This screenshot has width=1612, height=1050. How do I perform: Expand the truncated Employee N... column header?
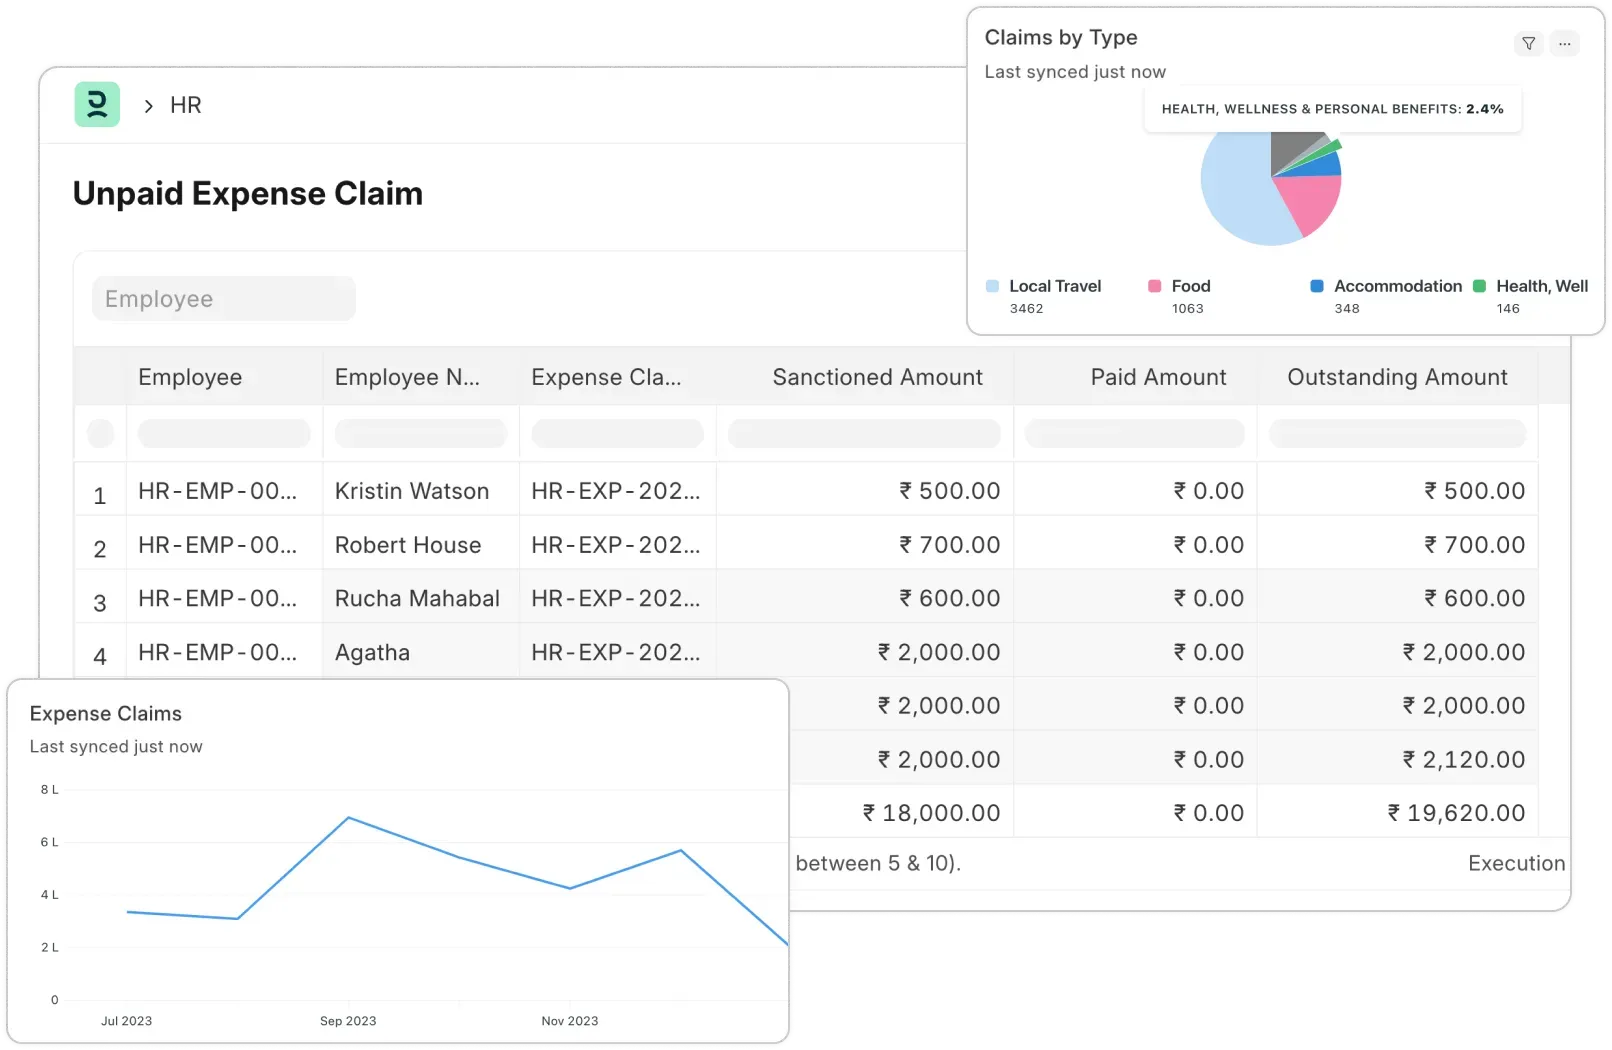(407, 377)
